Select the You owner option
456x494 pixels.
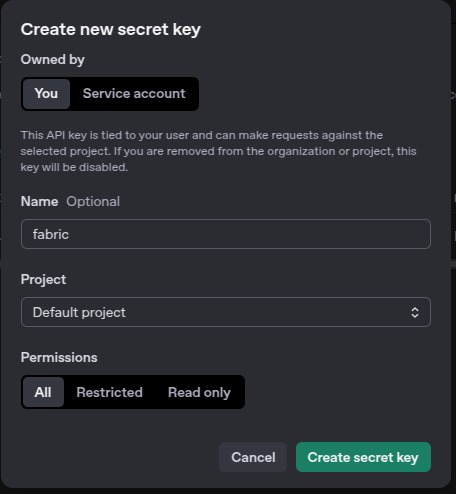pos(46,94)
